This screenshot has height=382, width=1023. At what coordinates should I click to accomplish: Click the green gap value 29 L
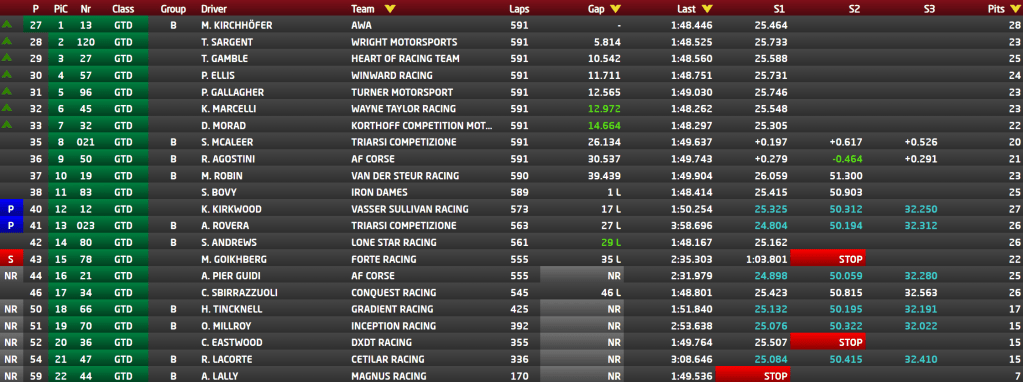coord(611,242)
